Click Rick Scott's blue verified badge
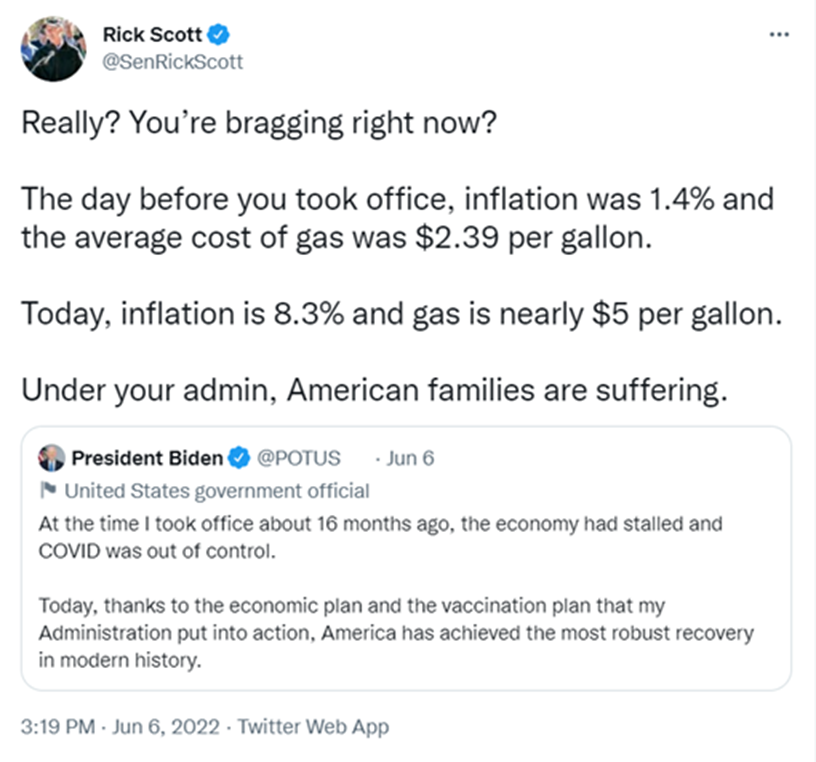This screenshot has width=816, height=762. point(219,35)
